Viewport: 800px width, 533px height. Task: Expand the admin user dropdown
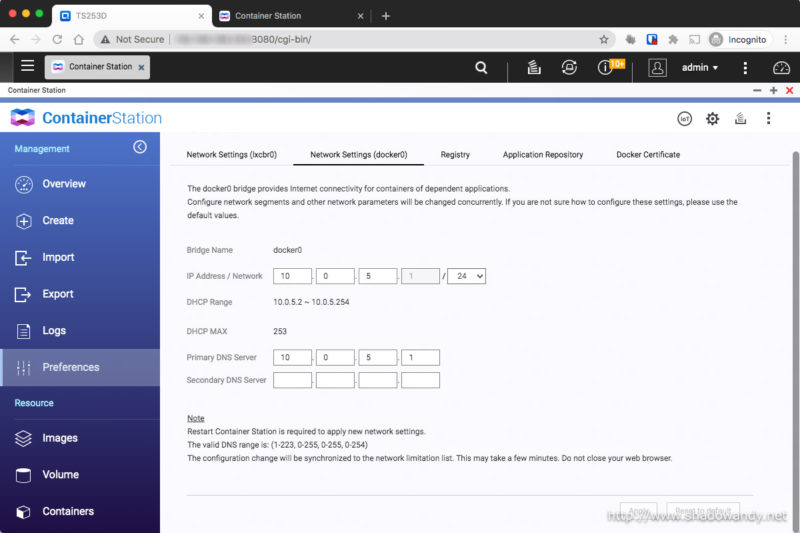[x=700, y=67]
